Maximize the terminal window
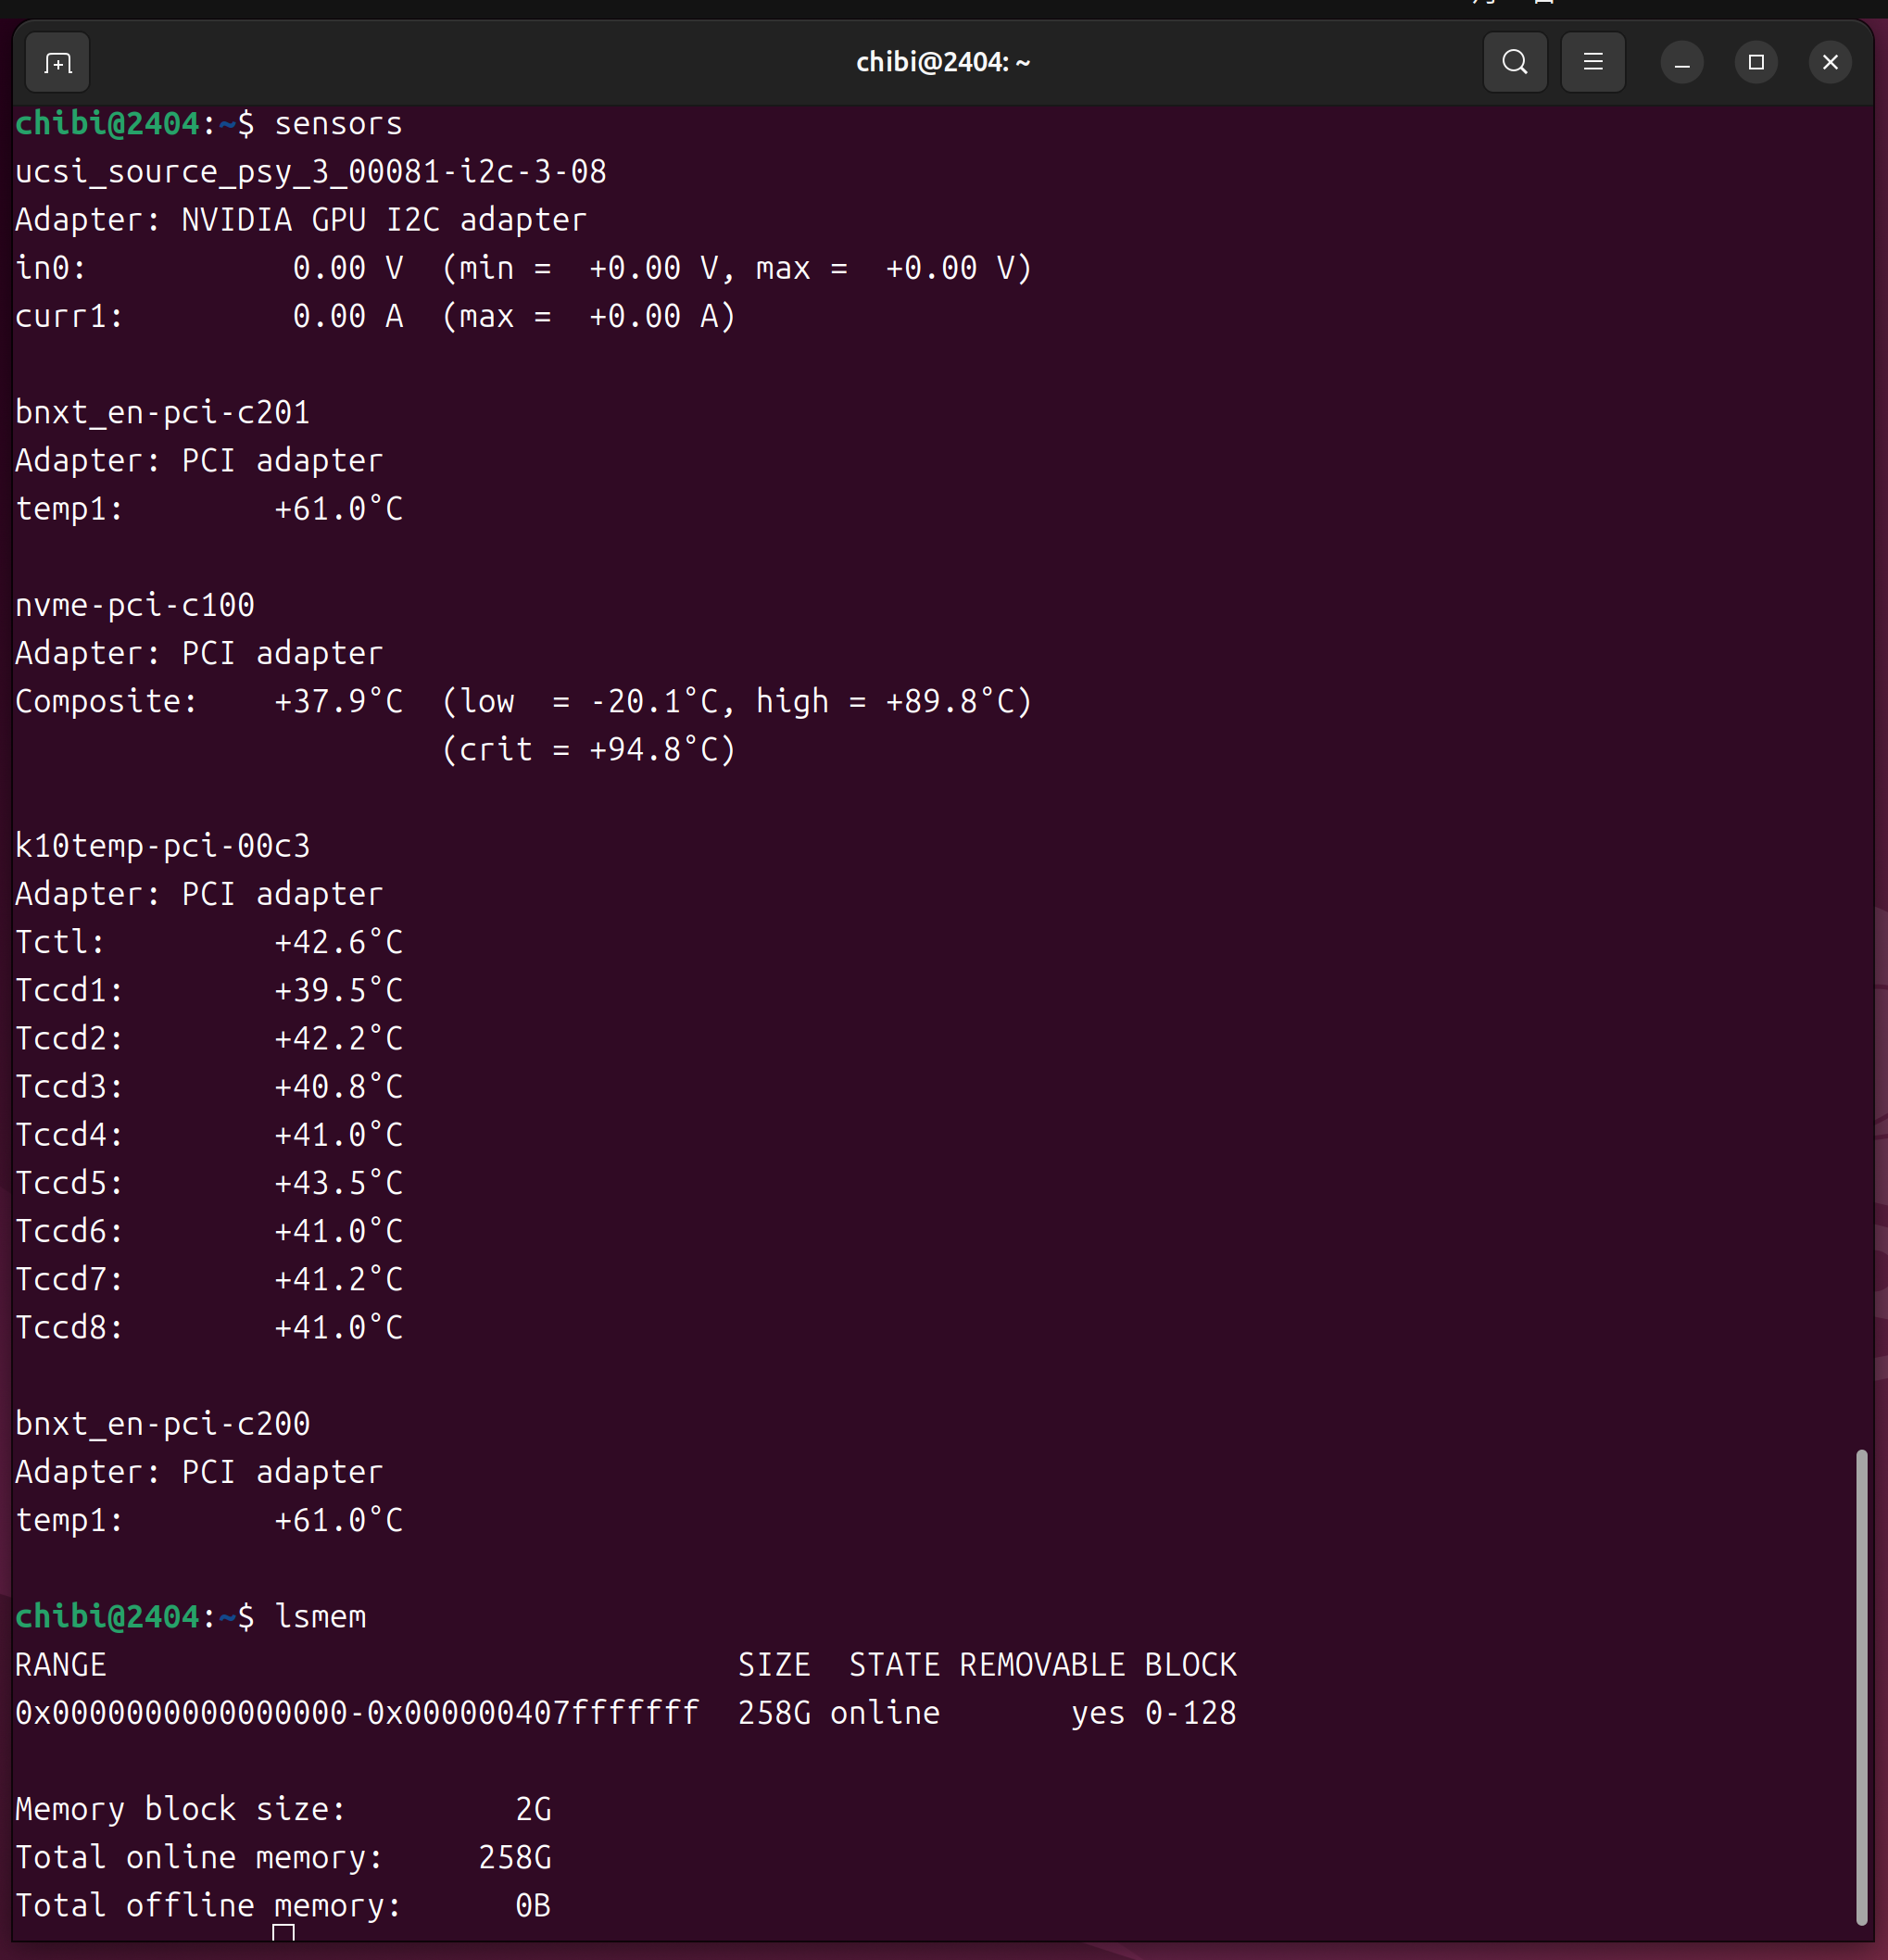Screen dimensions: 1888x1960 [1755, 63]
